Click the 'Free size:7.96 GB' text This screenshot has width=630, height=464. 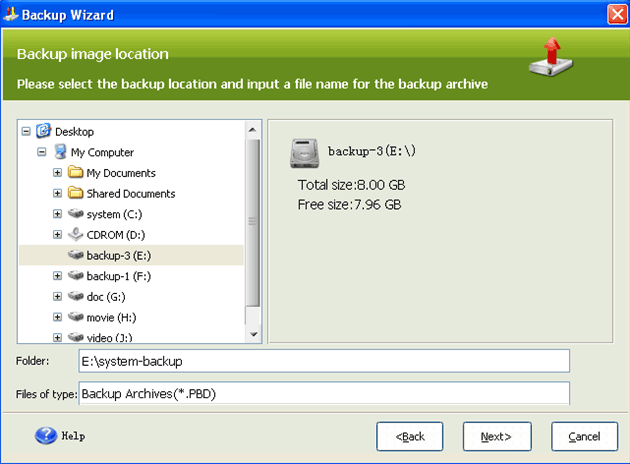coord(349,204)
